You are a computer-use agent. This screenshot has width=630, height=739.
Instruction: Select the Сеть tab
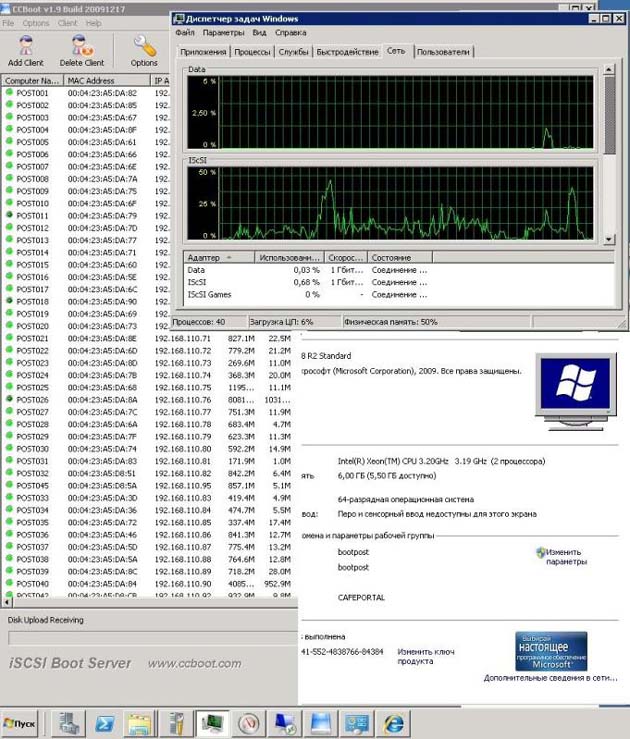pos(396,51)
